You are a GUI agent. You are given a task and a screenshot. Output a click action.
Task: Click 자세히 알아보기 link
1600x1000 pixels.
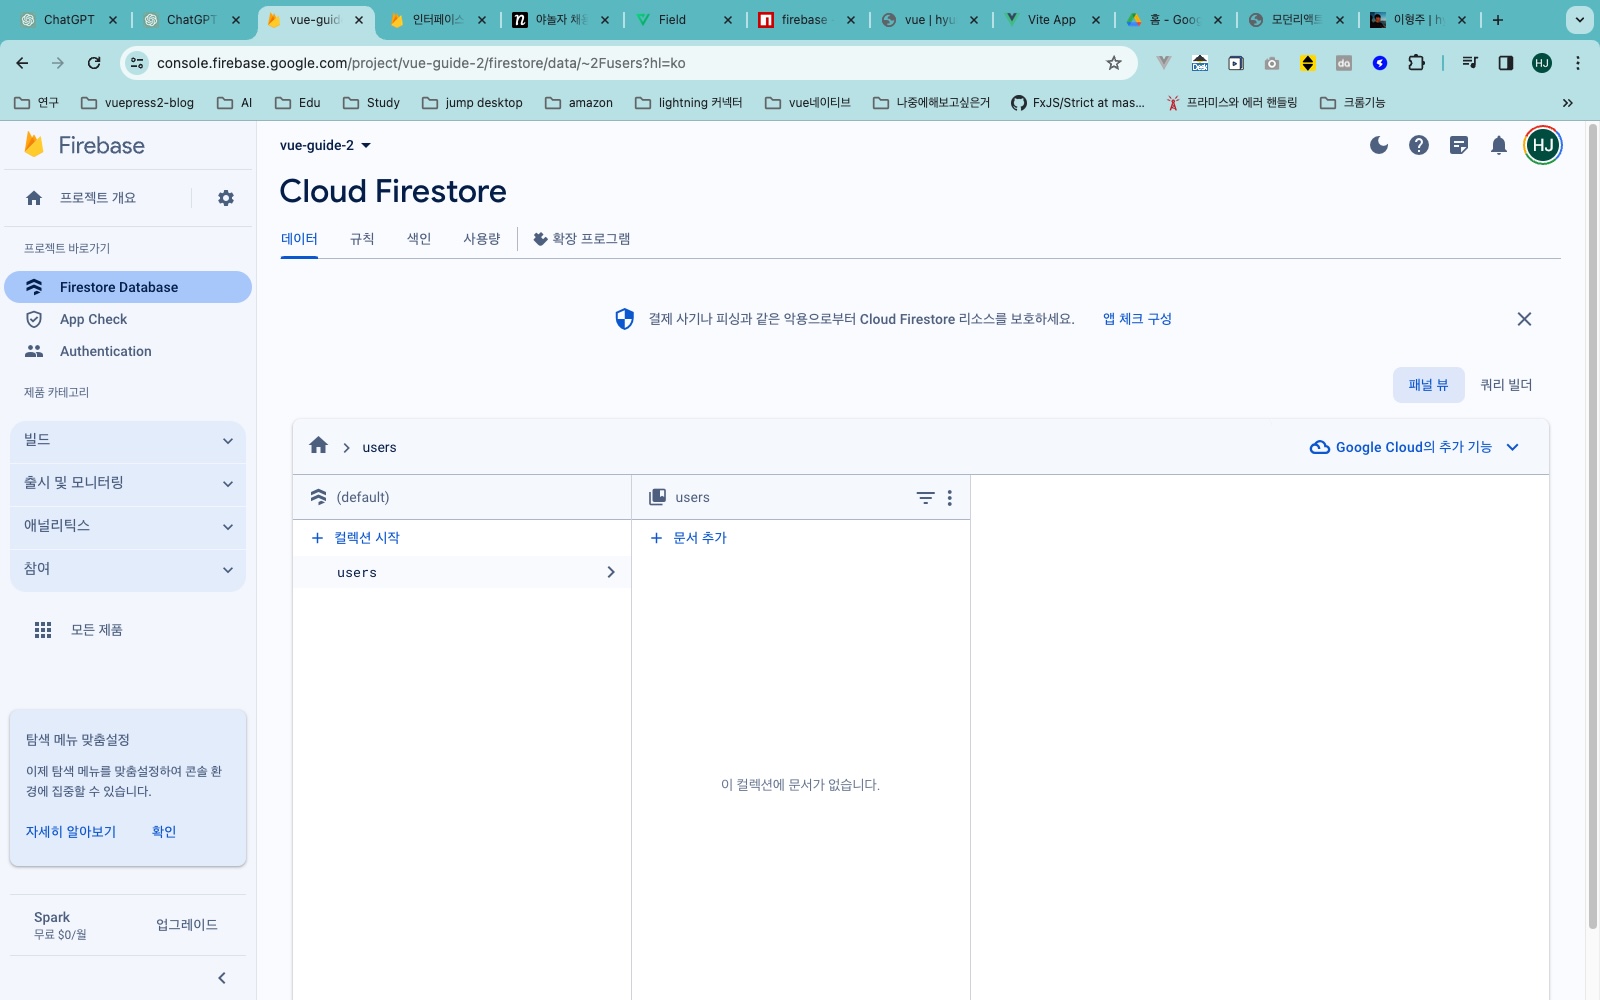click(x=71, y=832)
